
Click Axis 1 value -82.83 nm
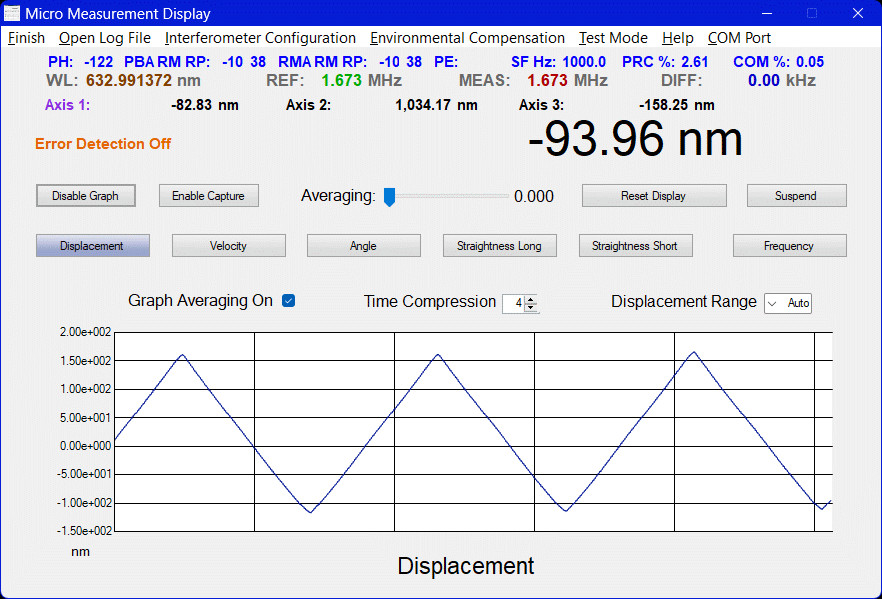point(205,105)
